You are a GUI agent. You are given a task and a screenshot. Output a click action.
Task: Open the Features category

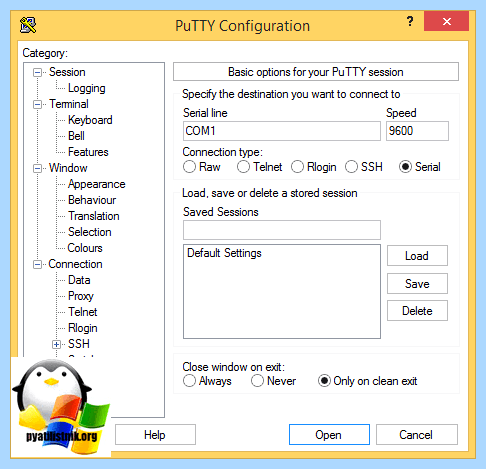point(88,152)
